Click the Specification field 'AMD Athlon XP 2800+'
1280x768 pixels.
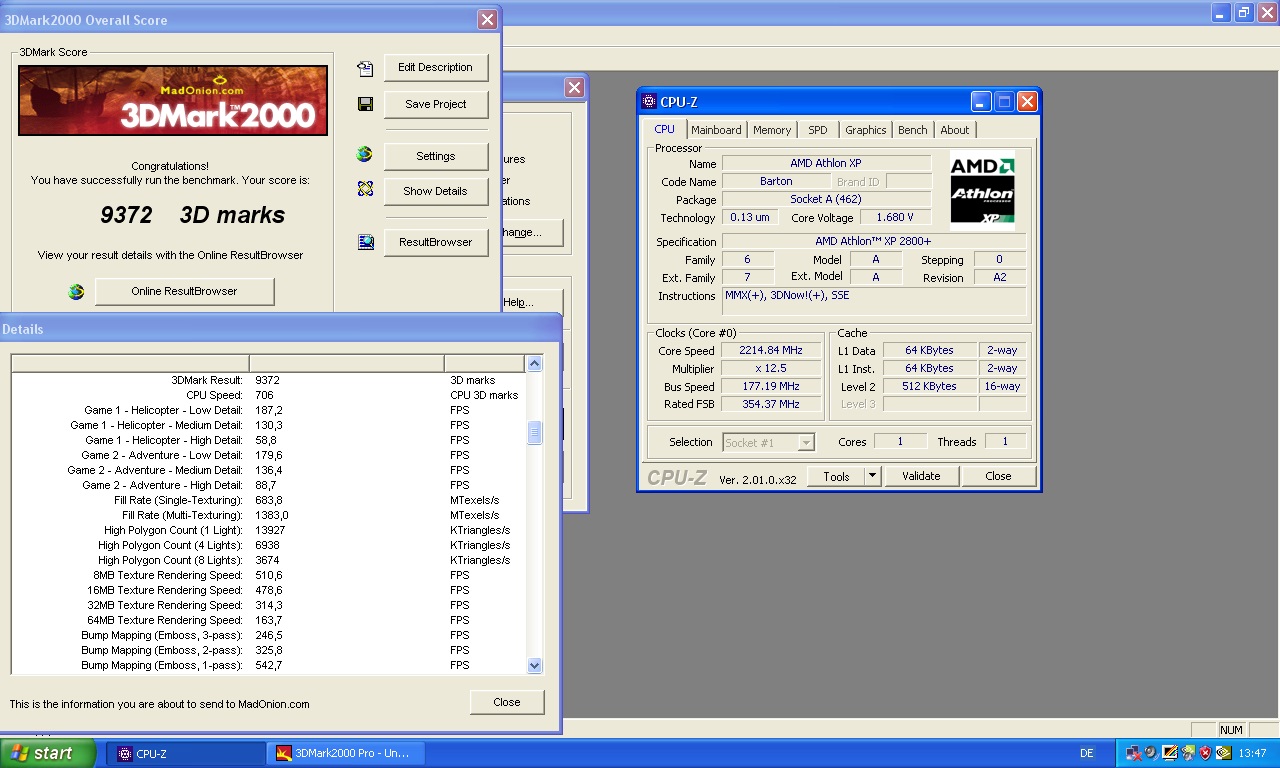[874, 241]
